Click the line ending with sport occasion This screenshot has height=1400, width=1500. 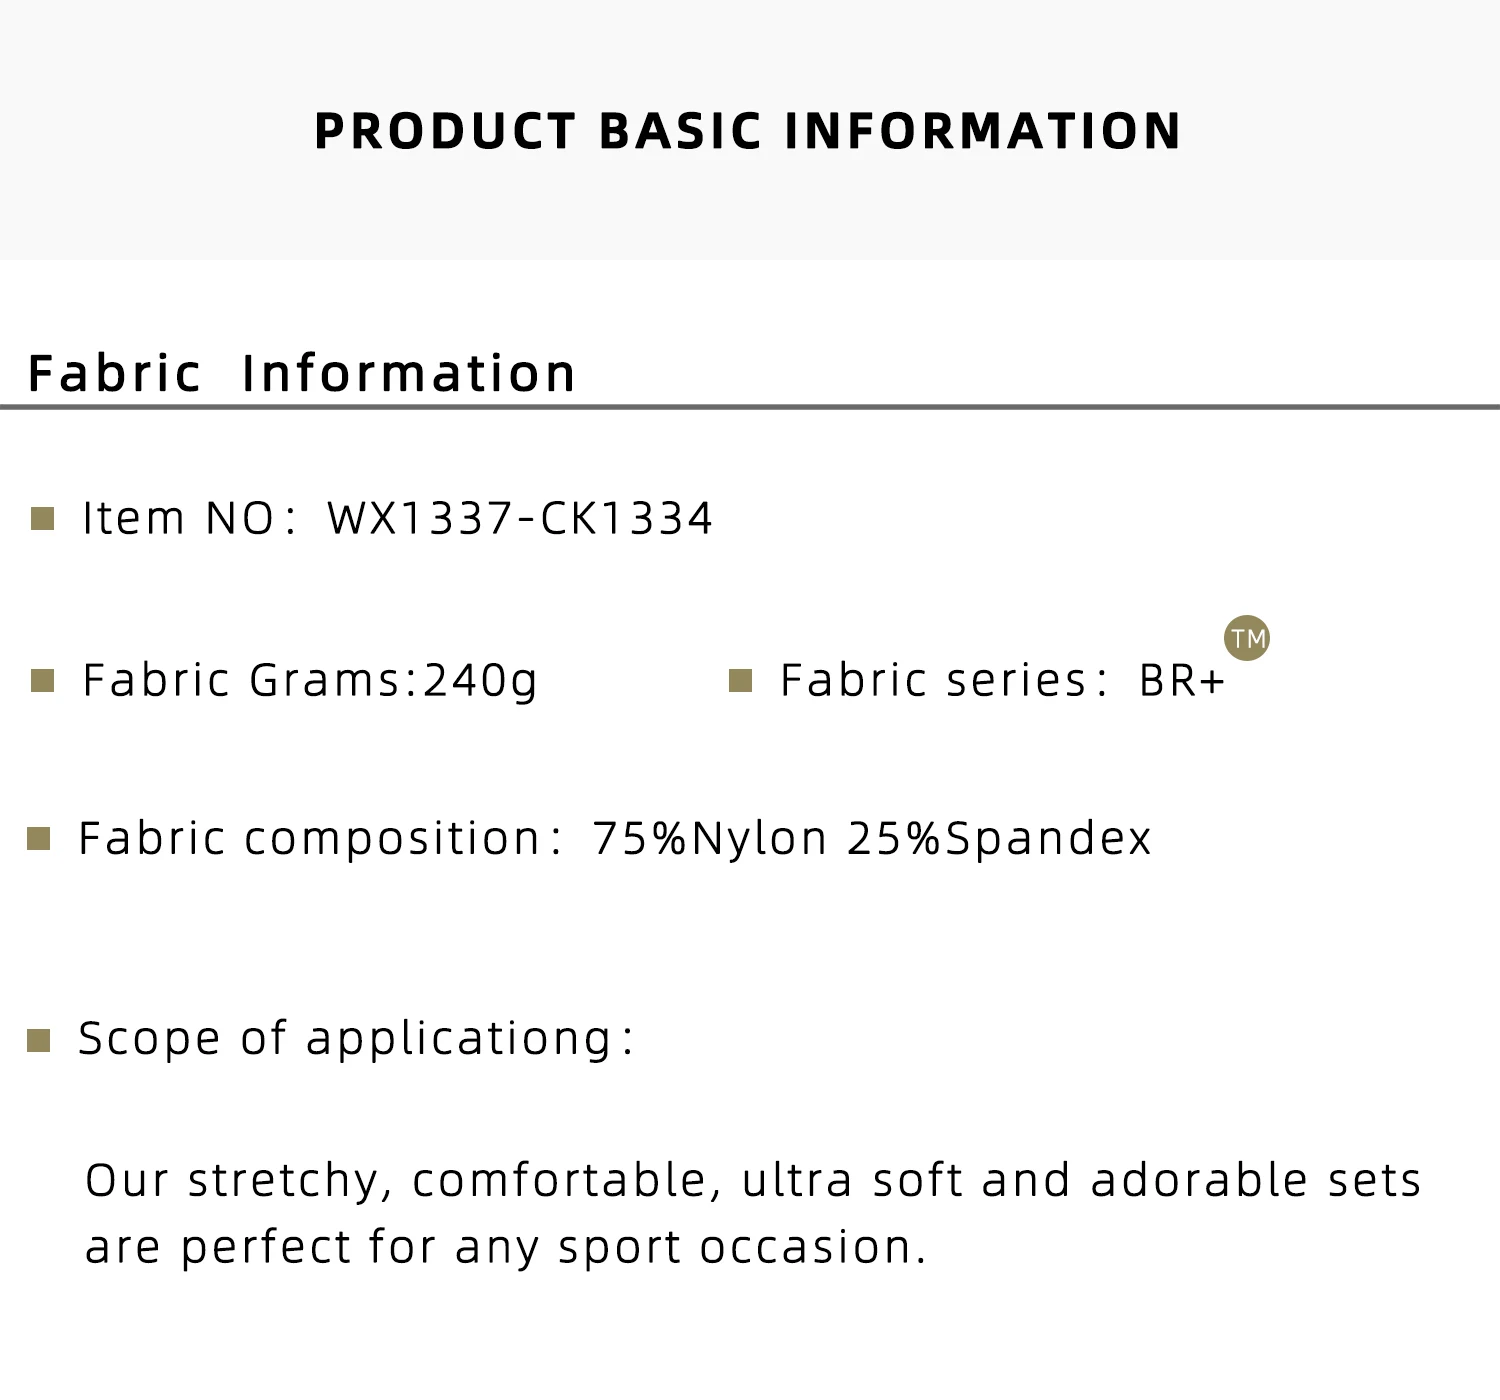coord(506,1247)
